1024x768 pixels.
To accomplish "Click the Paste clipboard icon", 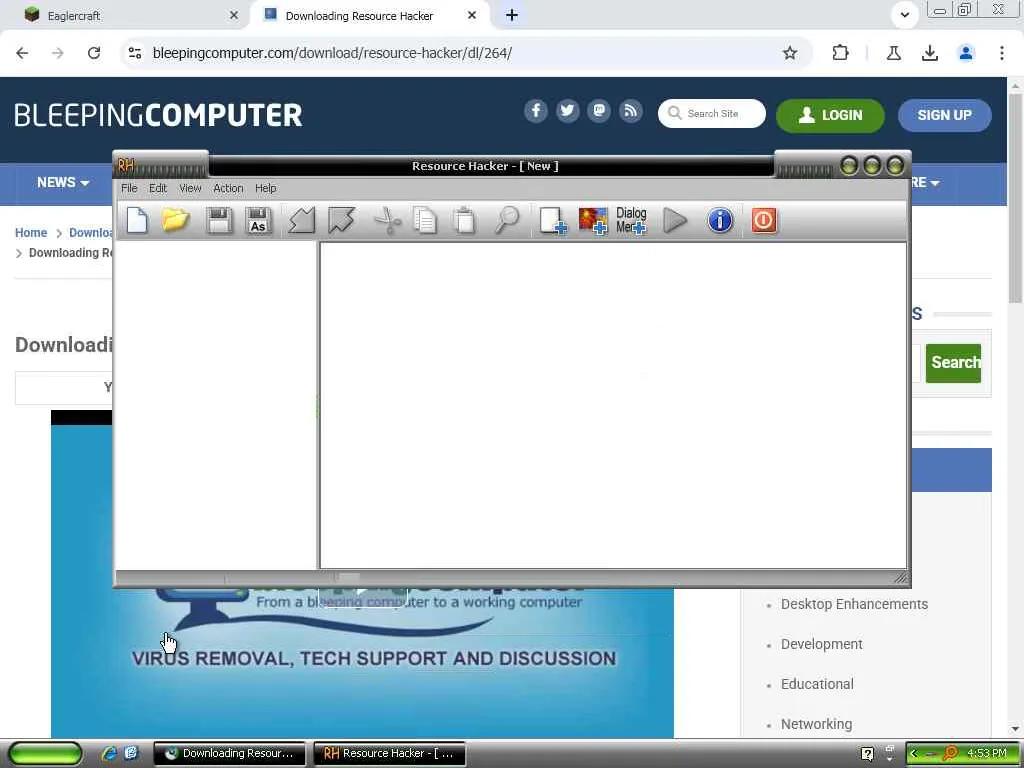I will coord(465,220).
